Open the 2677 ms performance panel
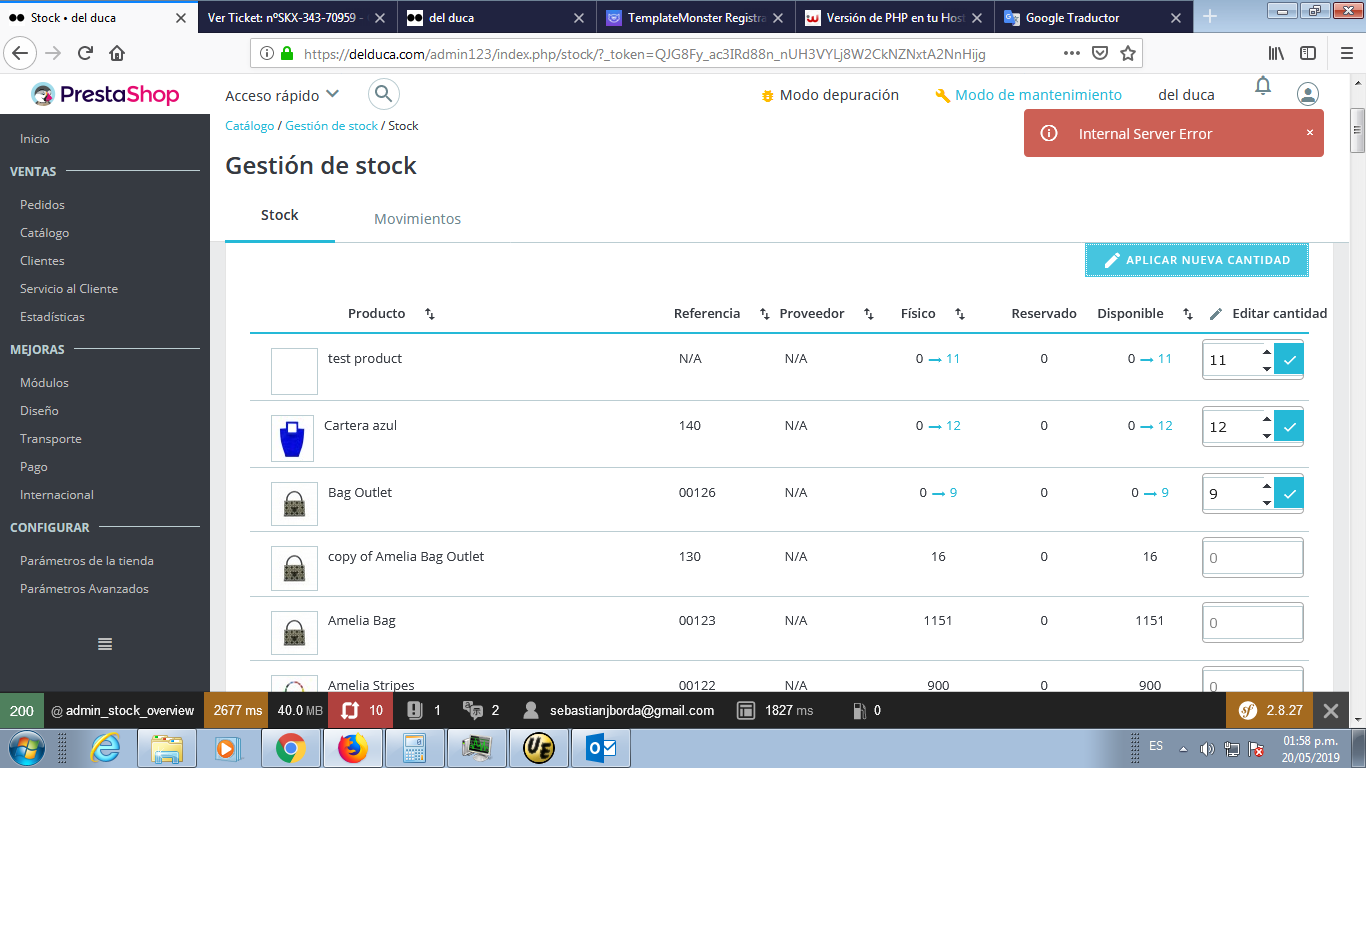 click(237, 711)
